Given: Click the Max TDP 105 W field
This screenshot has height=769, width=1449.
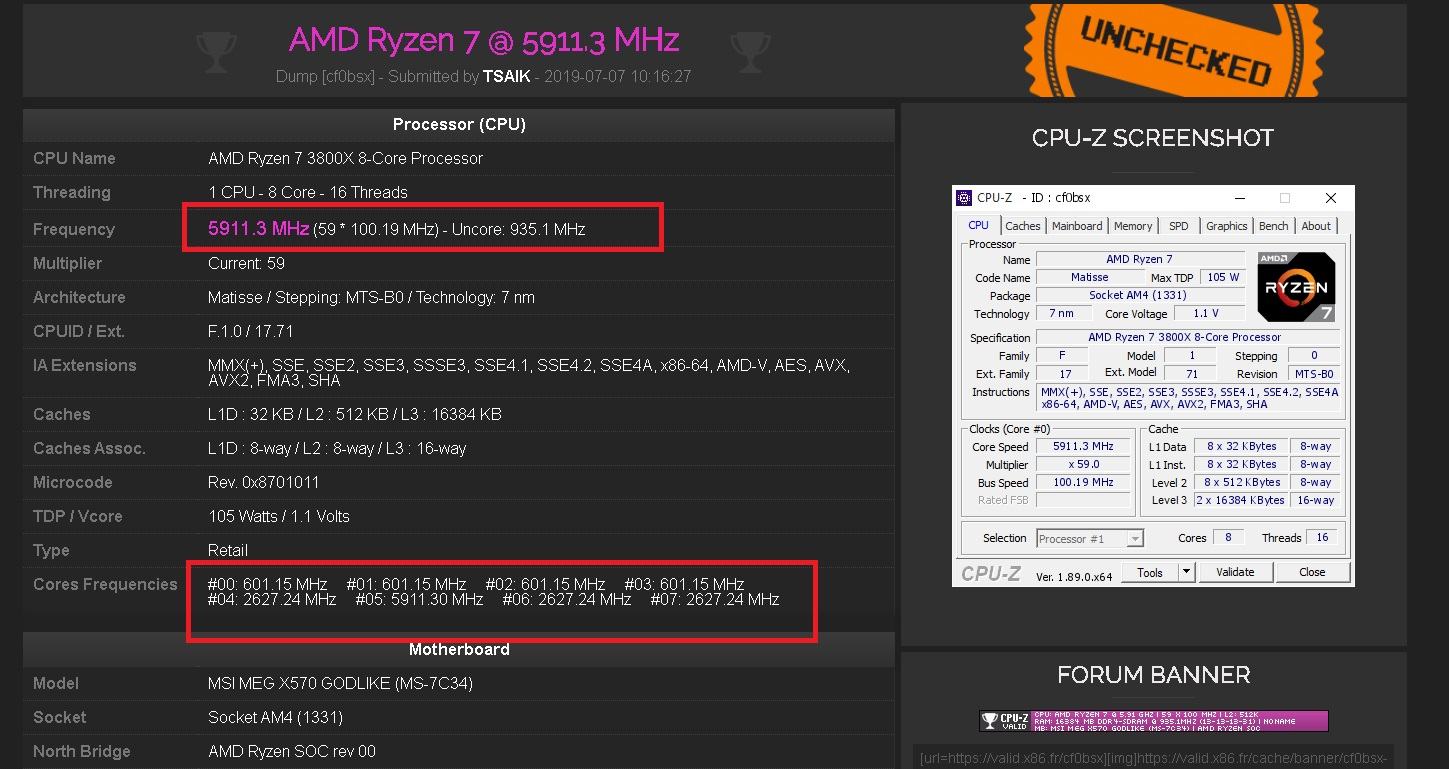Looking at the screenshot, I should click(1223, 277).
